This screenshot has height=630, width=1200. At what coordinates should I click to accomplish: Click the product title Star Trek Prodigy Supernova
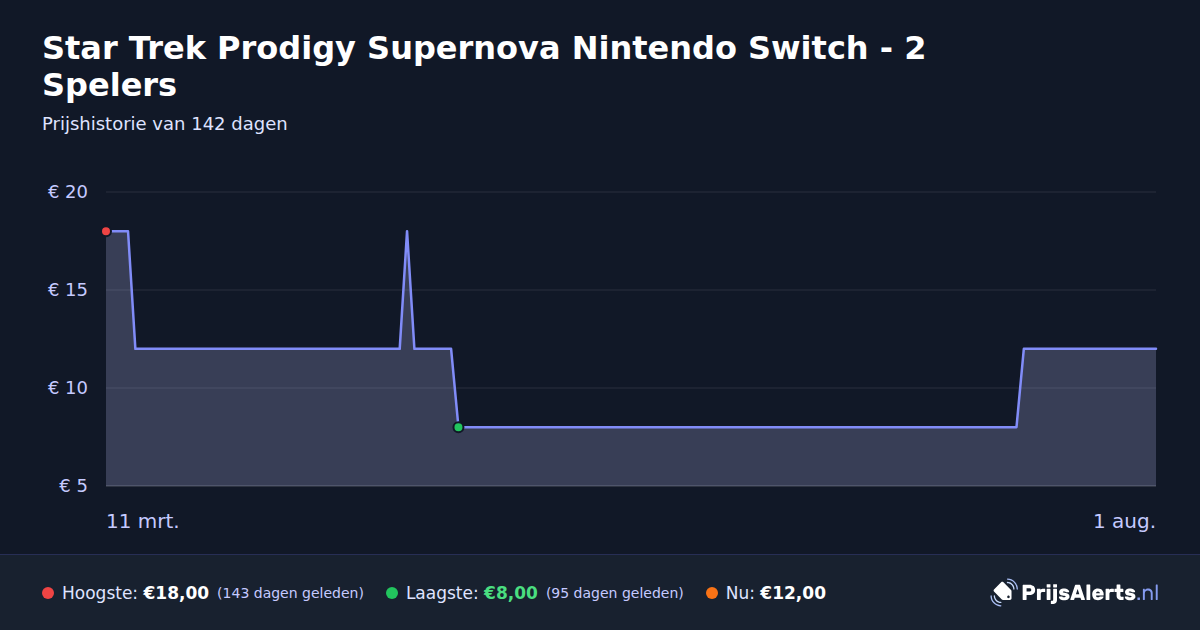[x=484, y=66]
